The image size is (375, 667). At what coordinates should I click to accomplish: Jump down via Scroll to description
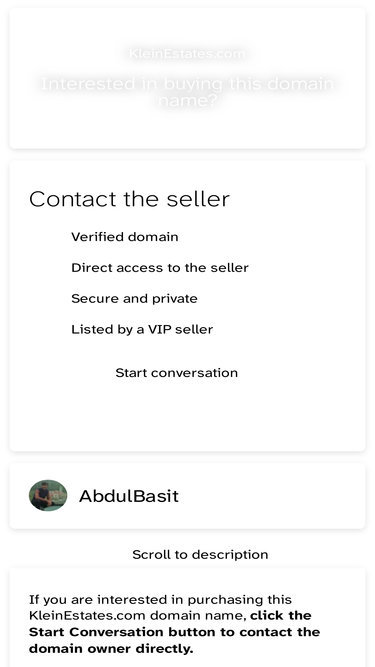pos(200,554)
